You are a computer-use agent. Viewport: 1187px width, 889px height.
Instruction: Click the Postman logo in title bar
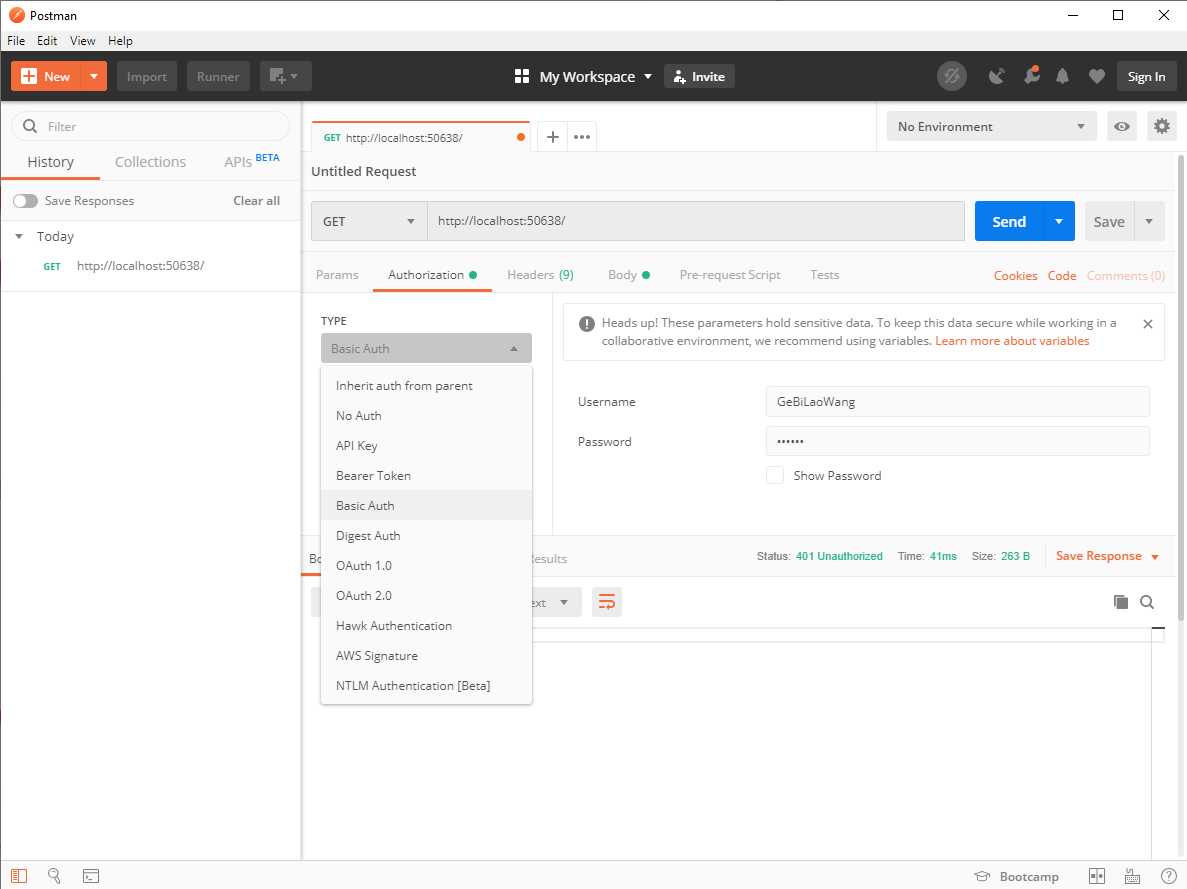point(17,15)
